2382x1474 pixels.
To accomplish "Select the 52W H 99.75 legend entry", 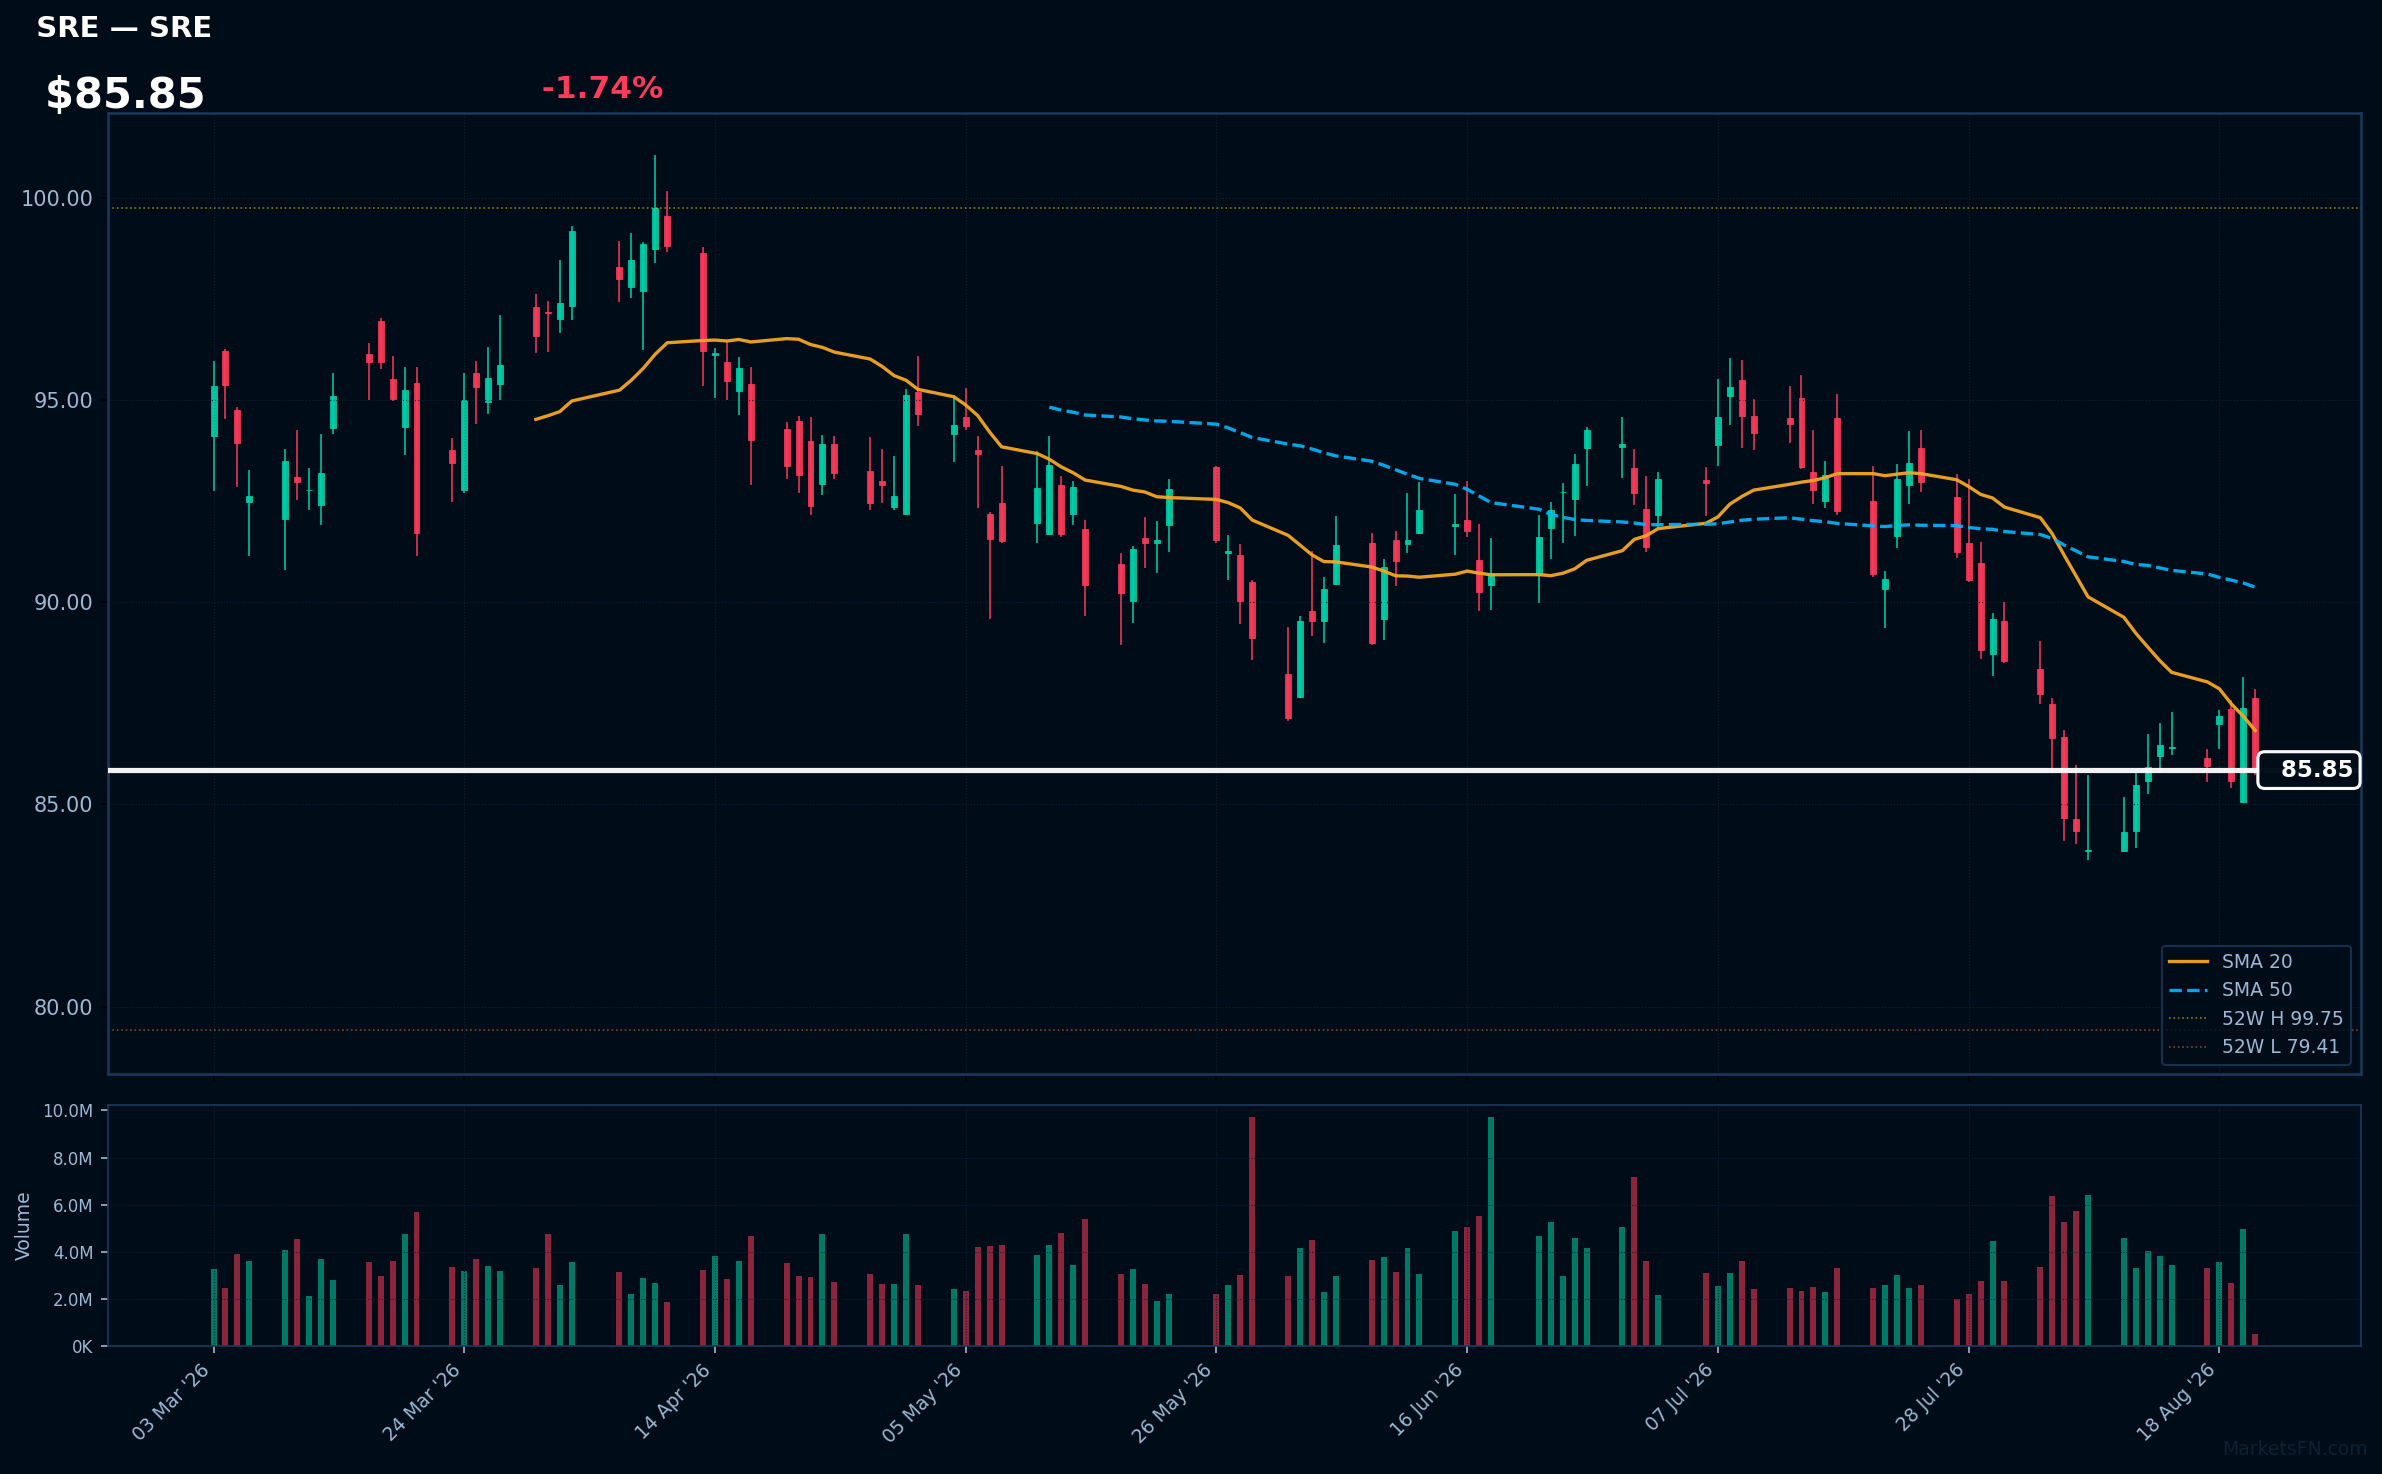I will 2255,1018.
